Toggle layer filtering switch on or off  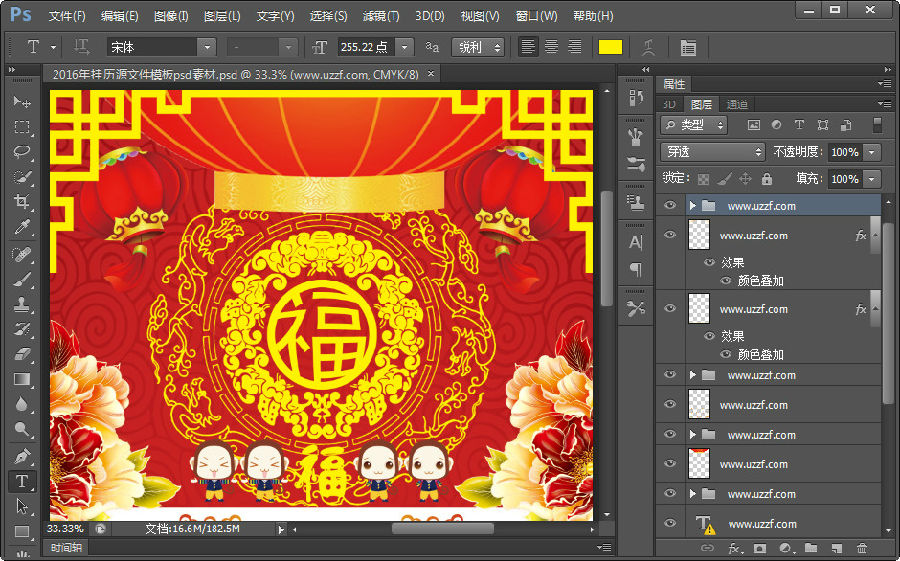click(876, 125)
